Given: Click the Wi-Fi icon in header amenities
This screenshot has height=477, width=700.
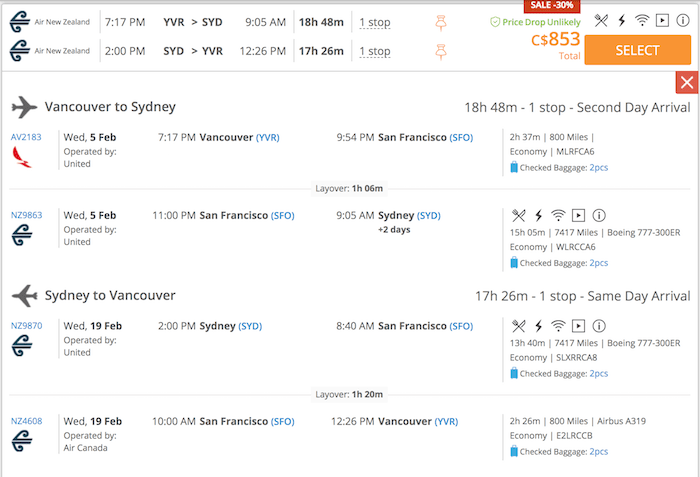Looking at the screenshot, I should coord(642,20).
